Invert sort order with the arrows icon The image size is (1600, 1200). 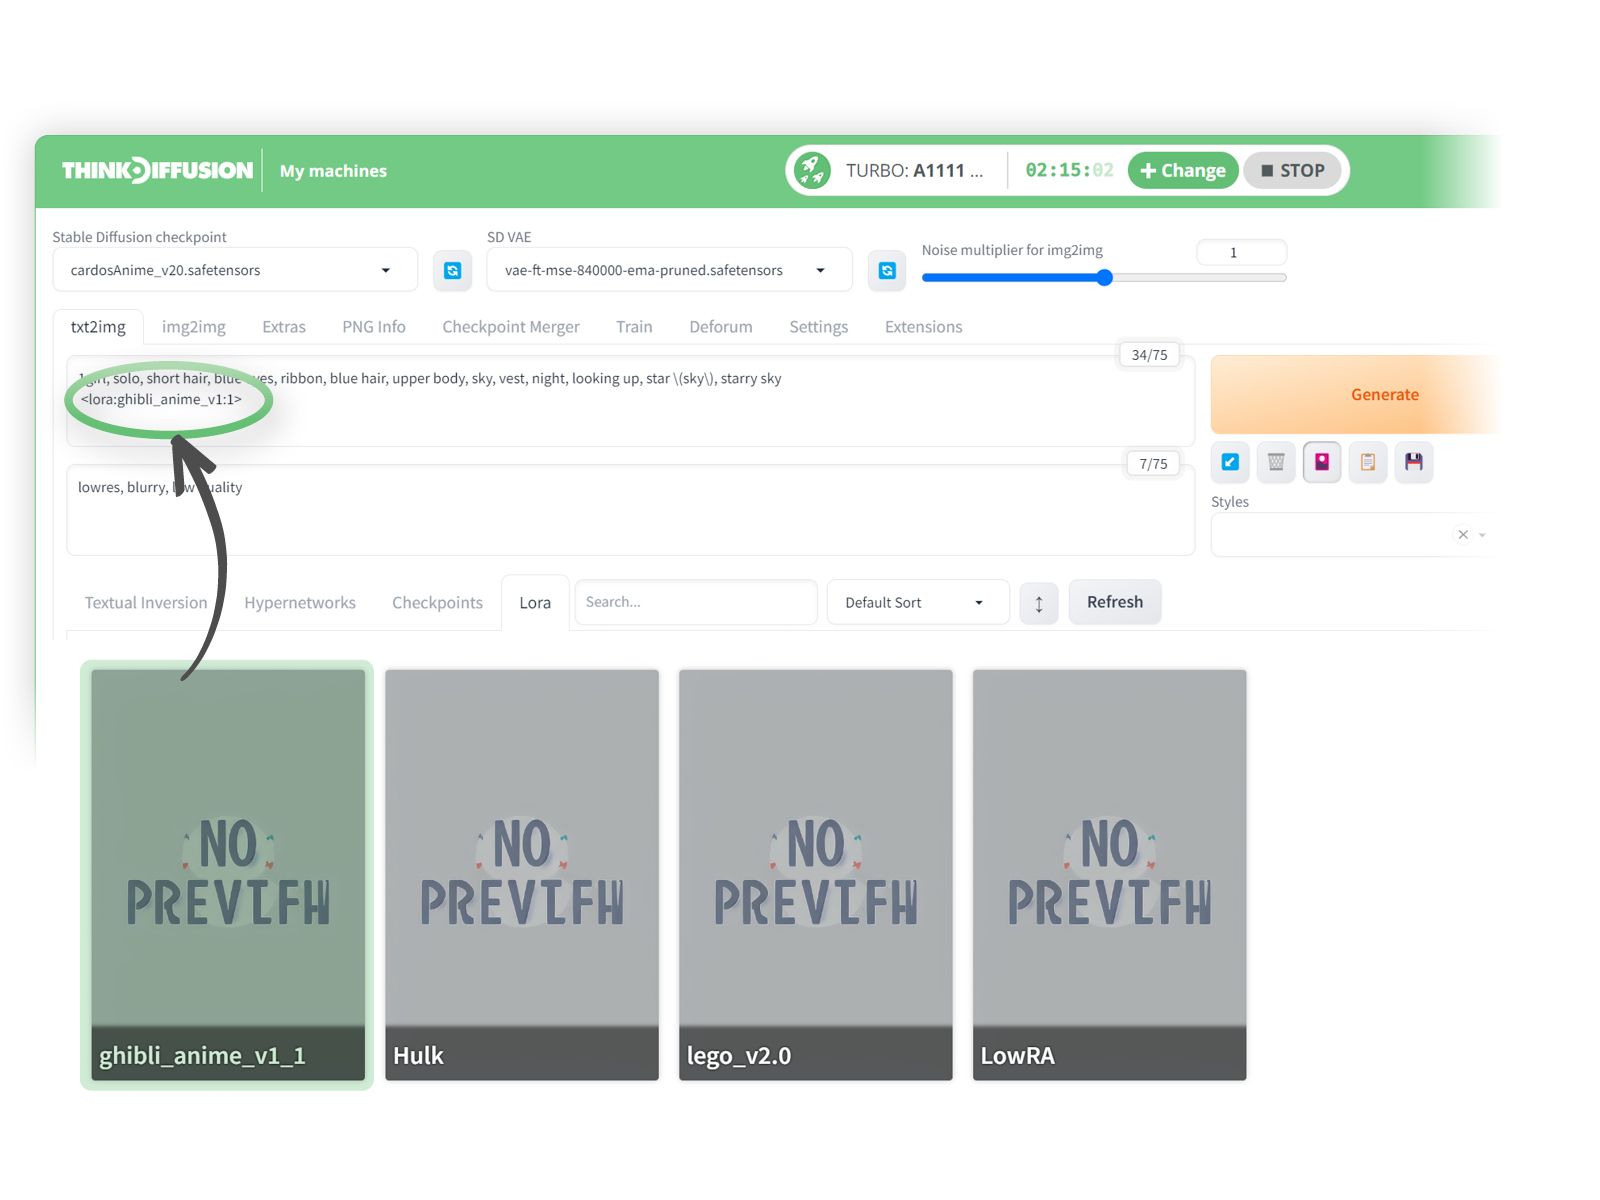point(1039,603)
